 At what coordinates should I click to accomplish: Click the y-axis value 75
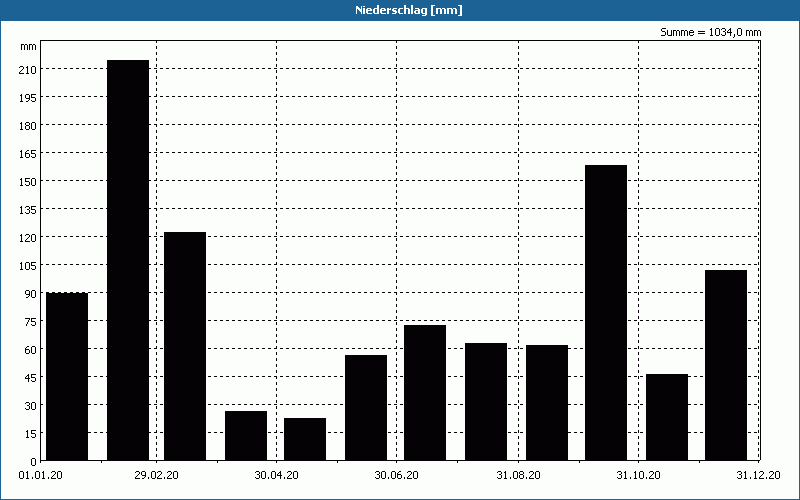(x=31, y=322)
